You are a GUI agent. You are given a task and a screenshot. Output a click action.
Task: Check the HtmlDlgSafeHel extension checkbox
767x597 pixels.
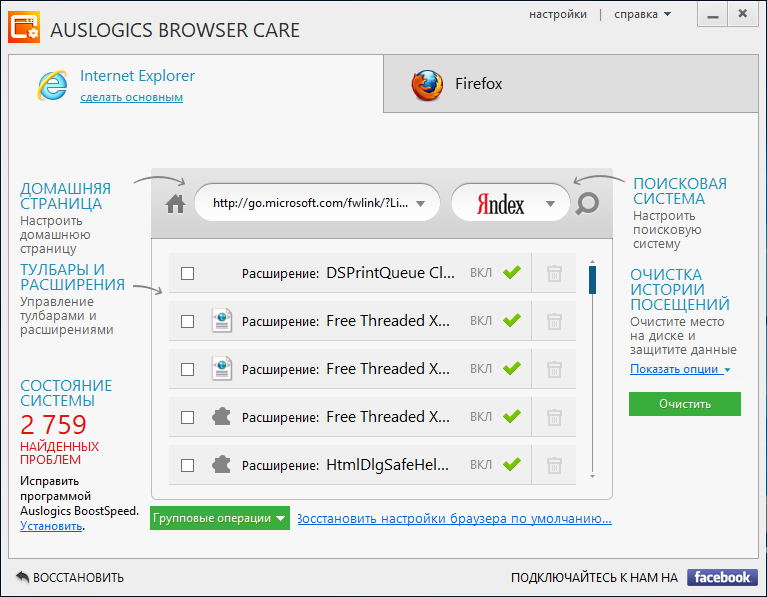point(187,465)
